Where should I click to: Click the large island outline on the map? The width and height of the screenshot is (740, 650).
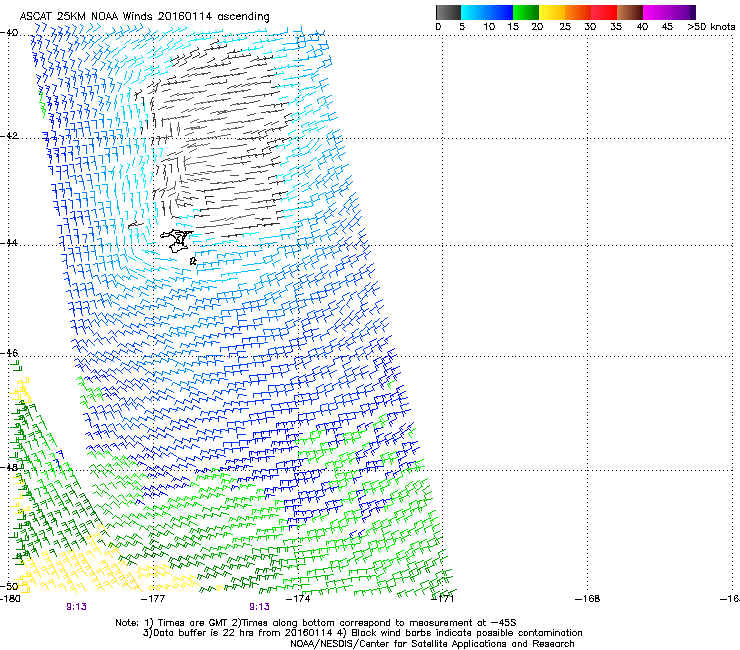click(177, 240)
